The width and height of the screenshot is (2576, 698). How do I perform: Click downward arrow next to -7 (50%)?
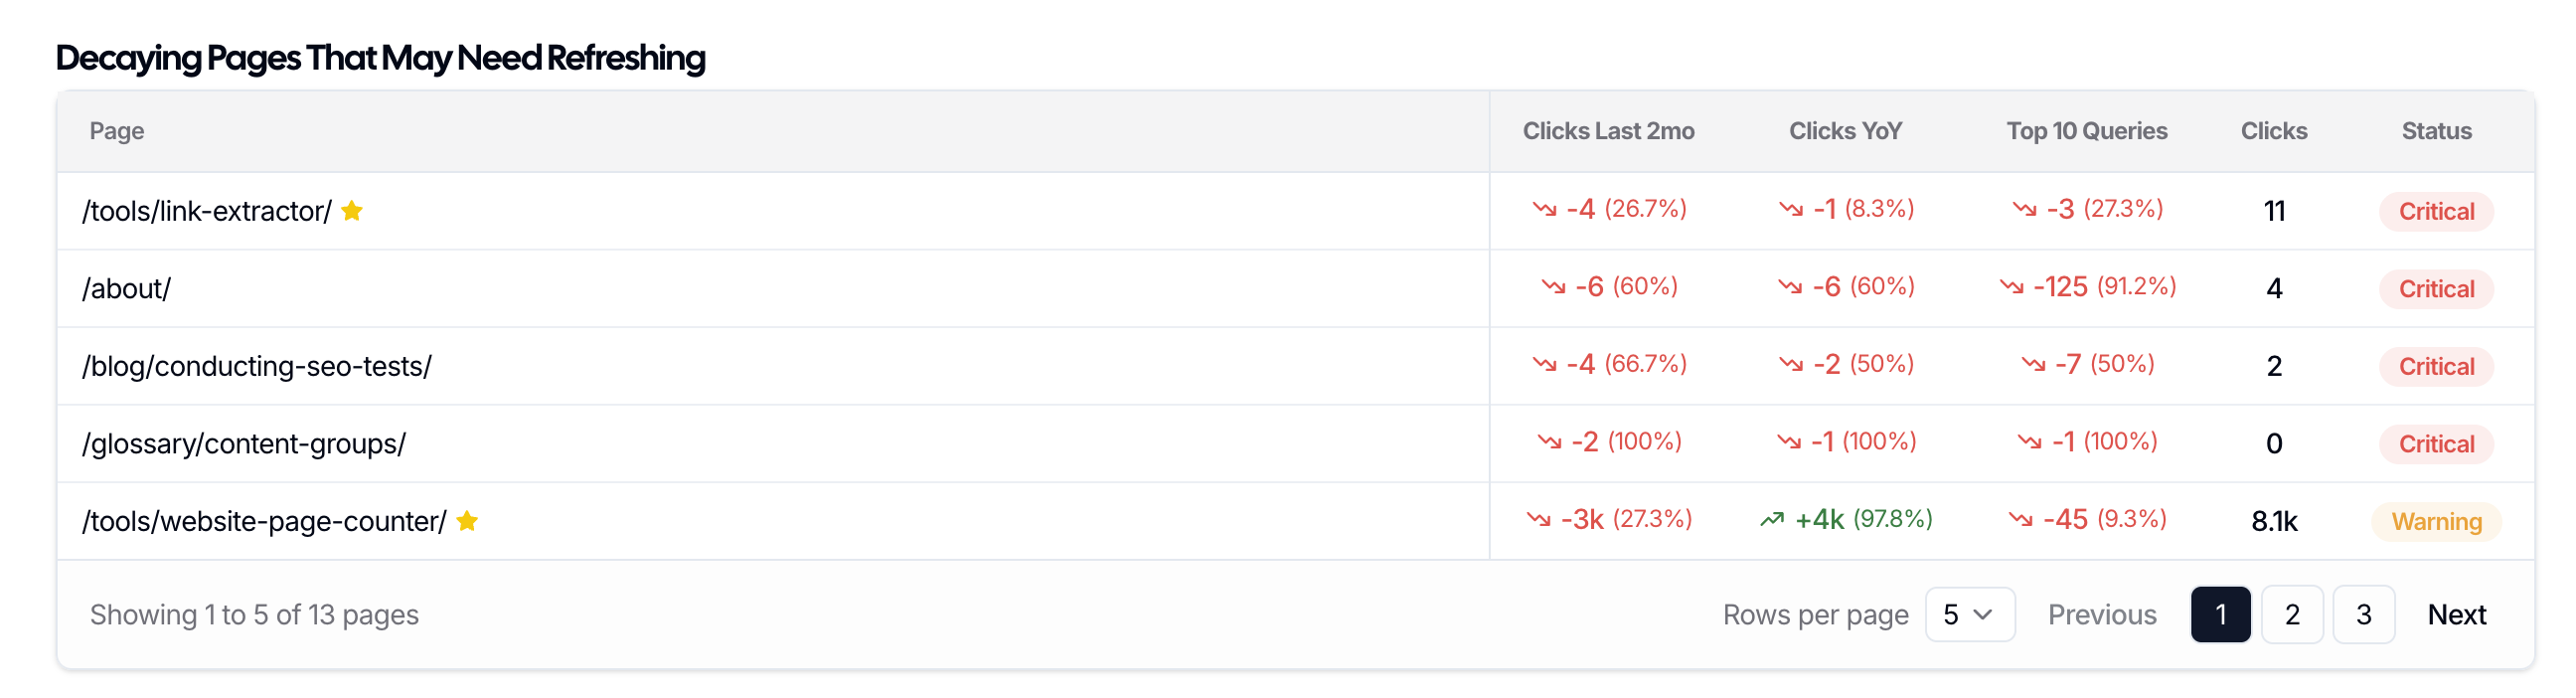click(2033, 365)
